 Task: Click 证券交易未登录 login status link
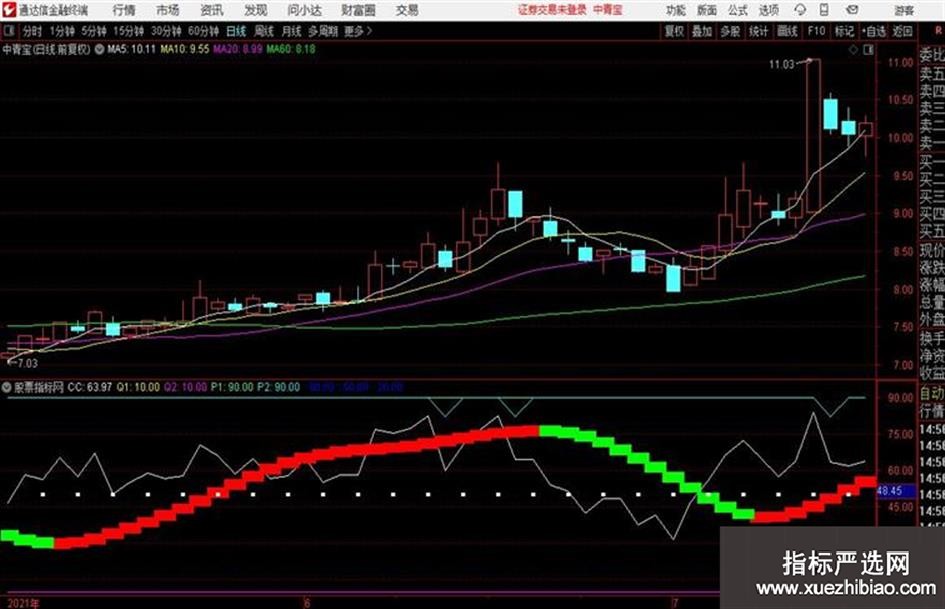pos(552,10)
